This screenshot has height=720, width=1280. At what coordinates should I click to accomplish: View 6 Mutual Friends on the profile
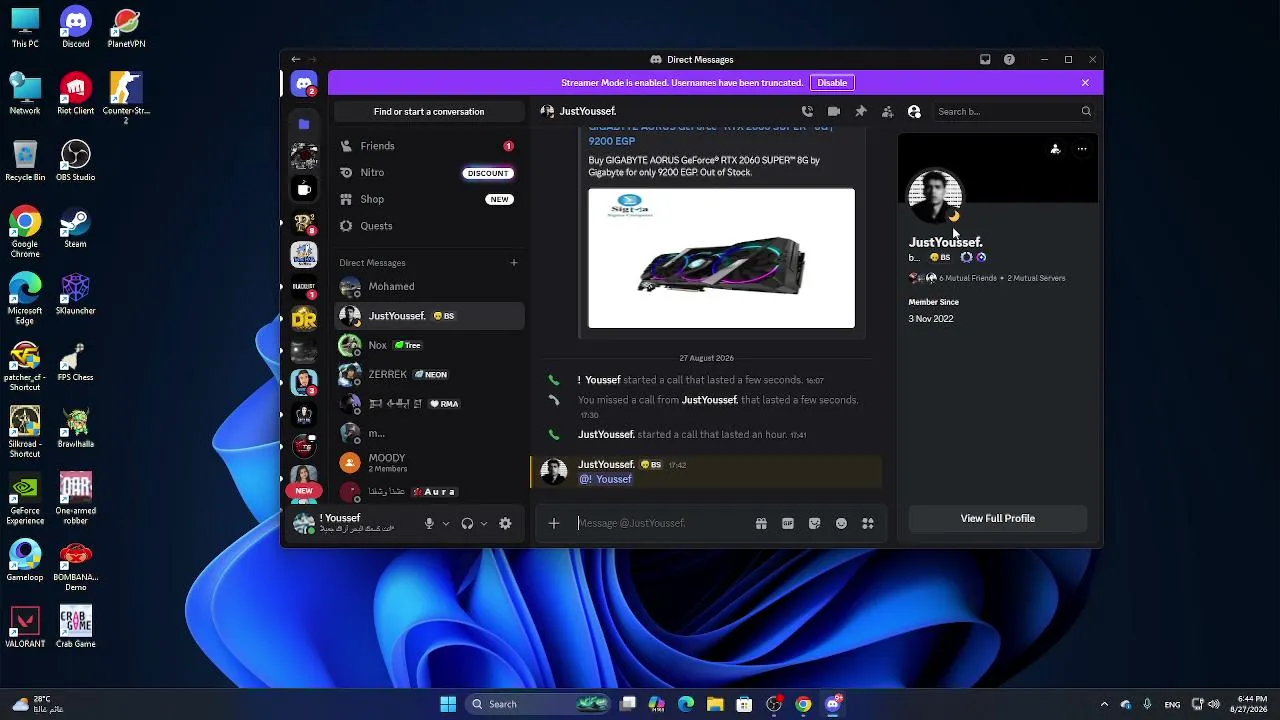(967, 278)
